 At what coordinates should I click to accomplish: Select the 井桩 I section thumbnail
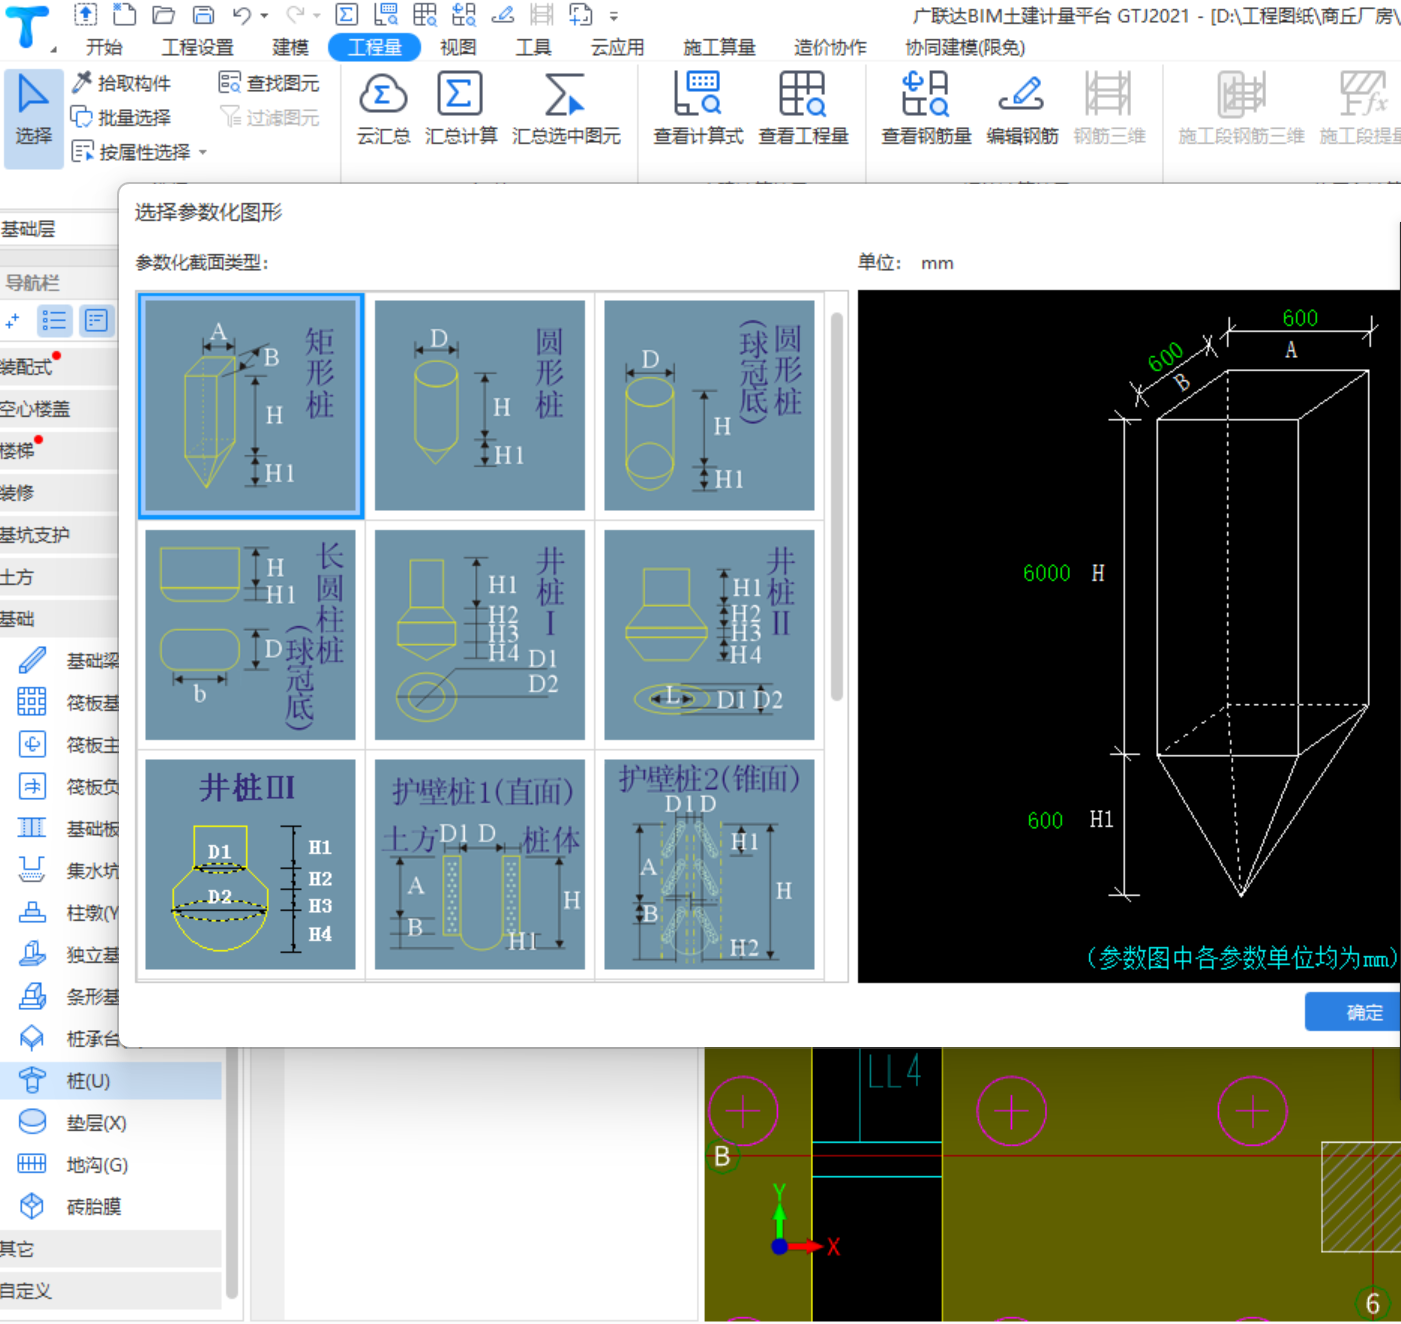(480, 635)
